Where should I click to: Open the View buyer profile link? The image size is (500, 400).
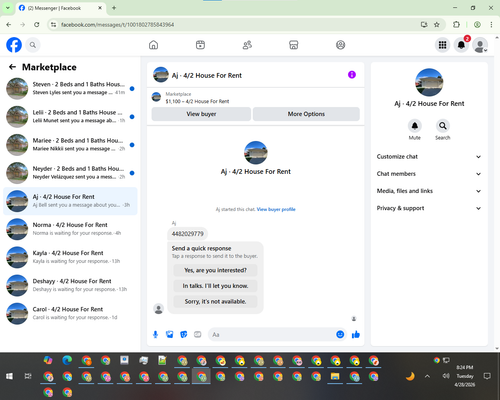276,209
